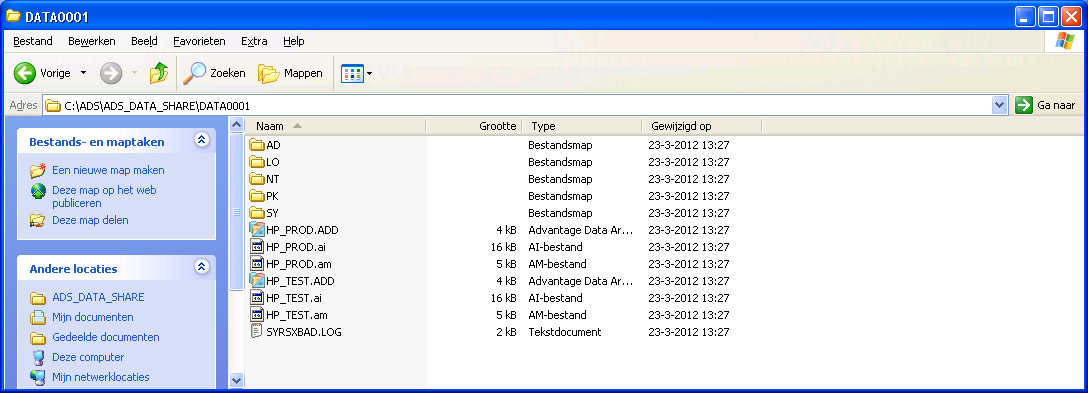Screen dimensions: 1088x393
Task: Open the Bestand menu
Action: point(33,41)
